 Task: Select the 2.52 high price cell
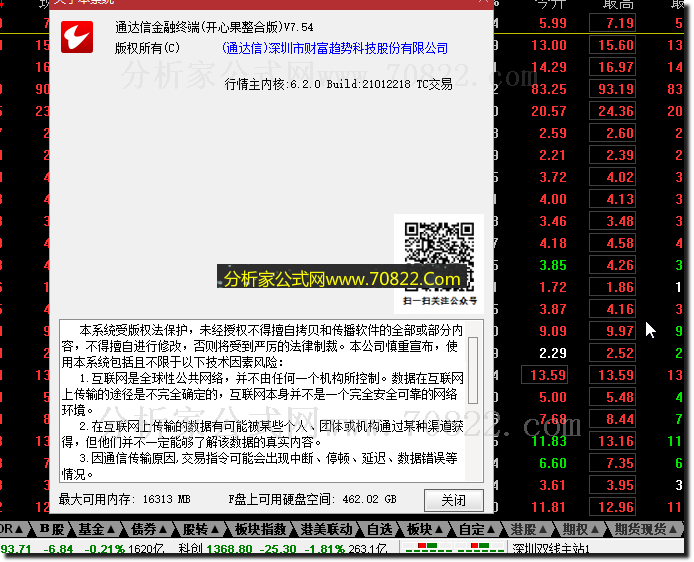[x=613, y=353]
